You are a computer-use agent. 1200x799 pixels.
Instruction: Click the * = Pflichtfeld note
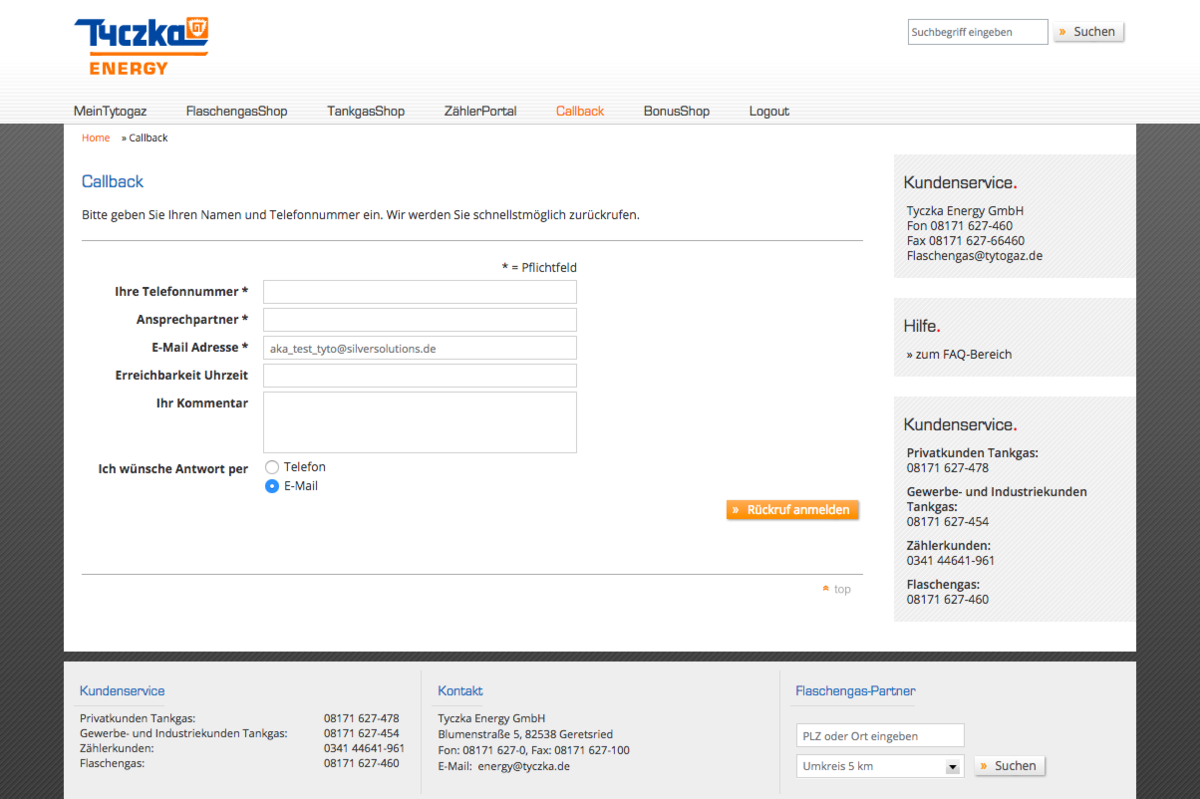point(539,267)
